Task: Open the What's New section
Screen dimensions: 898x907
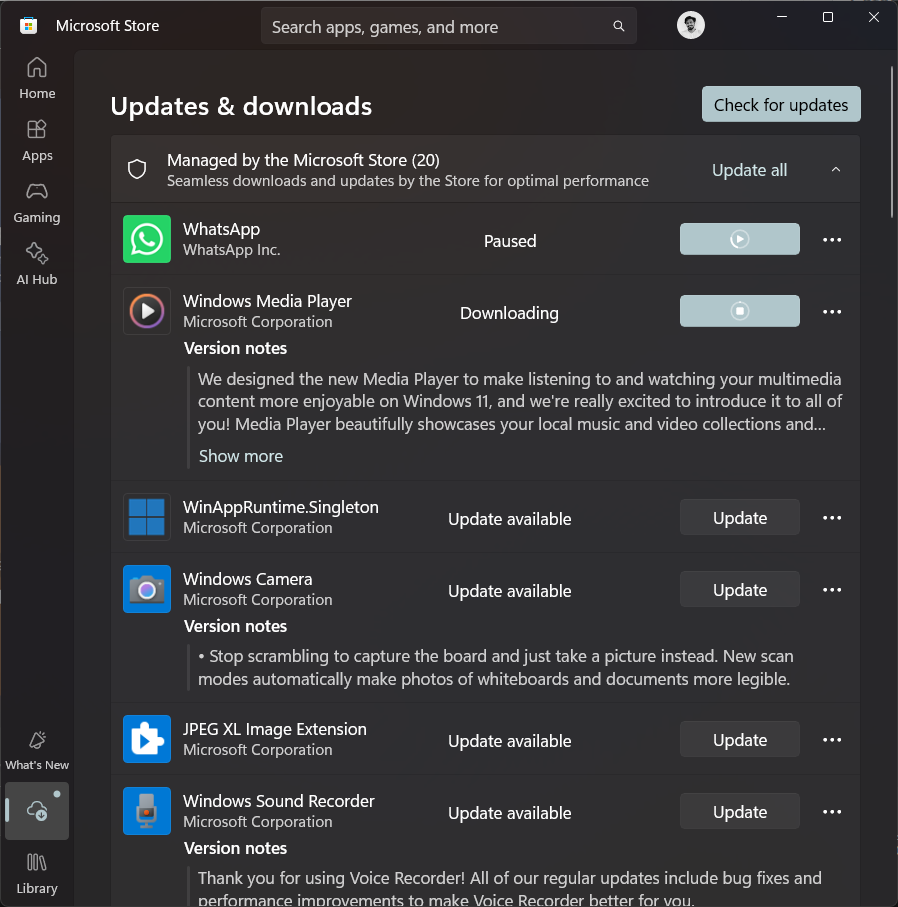Action: point(37,750)
